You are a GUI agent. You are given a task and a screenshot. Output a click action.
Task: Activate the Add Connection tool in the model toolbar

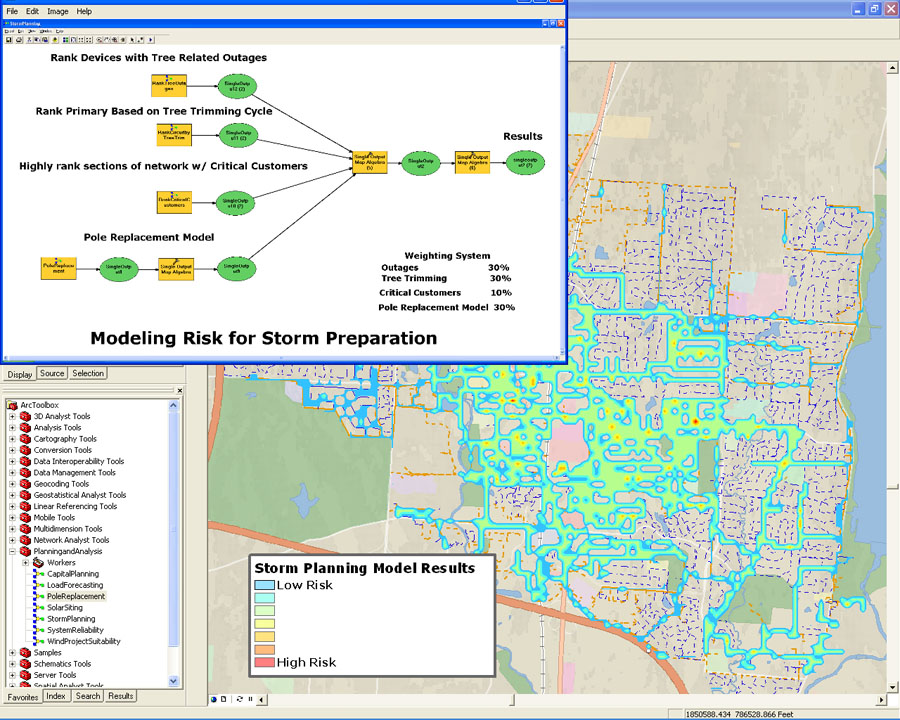click(x=139, y=40)
